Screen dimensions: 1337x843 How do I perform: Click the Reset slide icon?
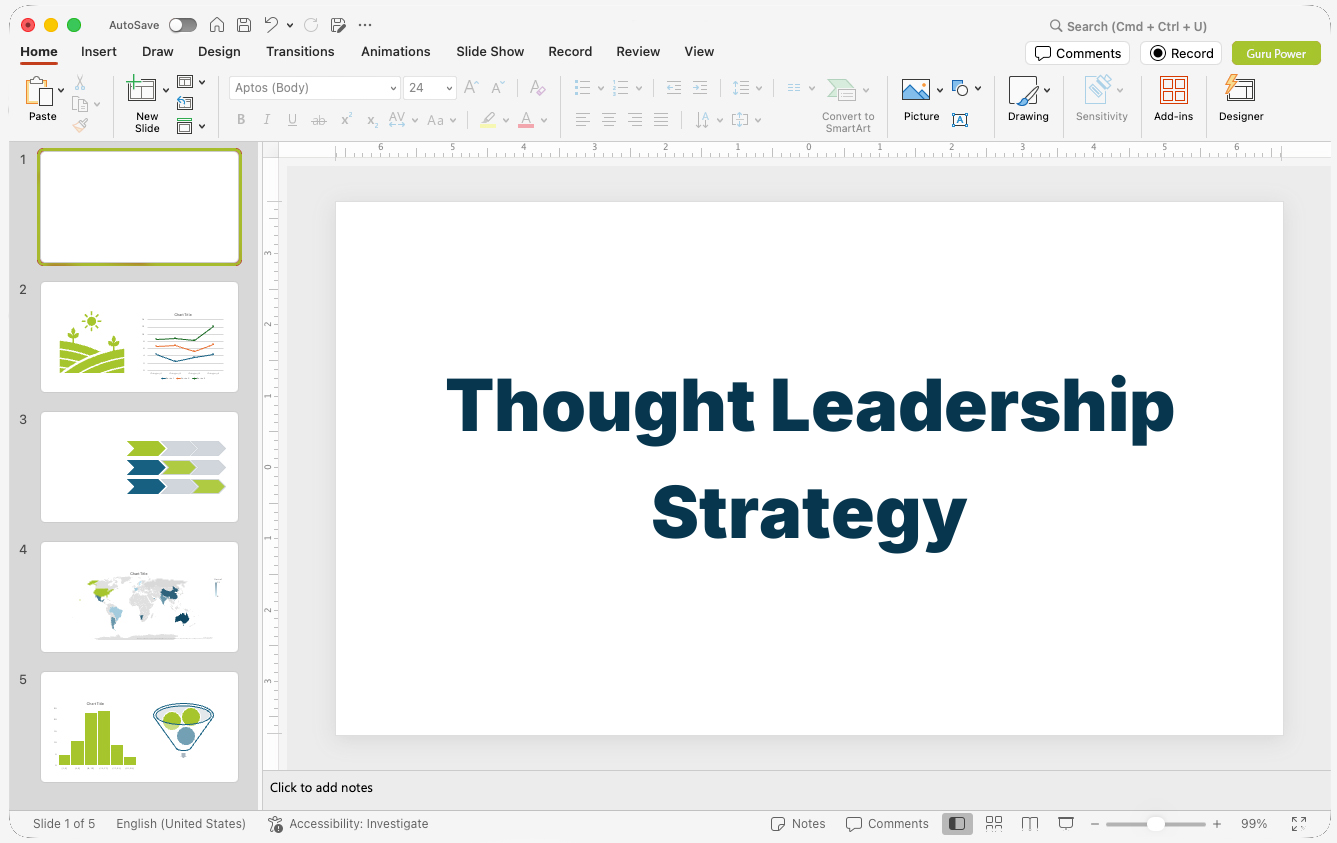(x=185, y=103)
